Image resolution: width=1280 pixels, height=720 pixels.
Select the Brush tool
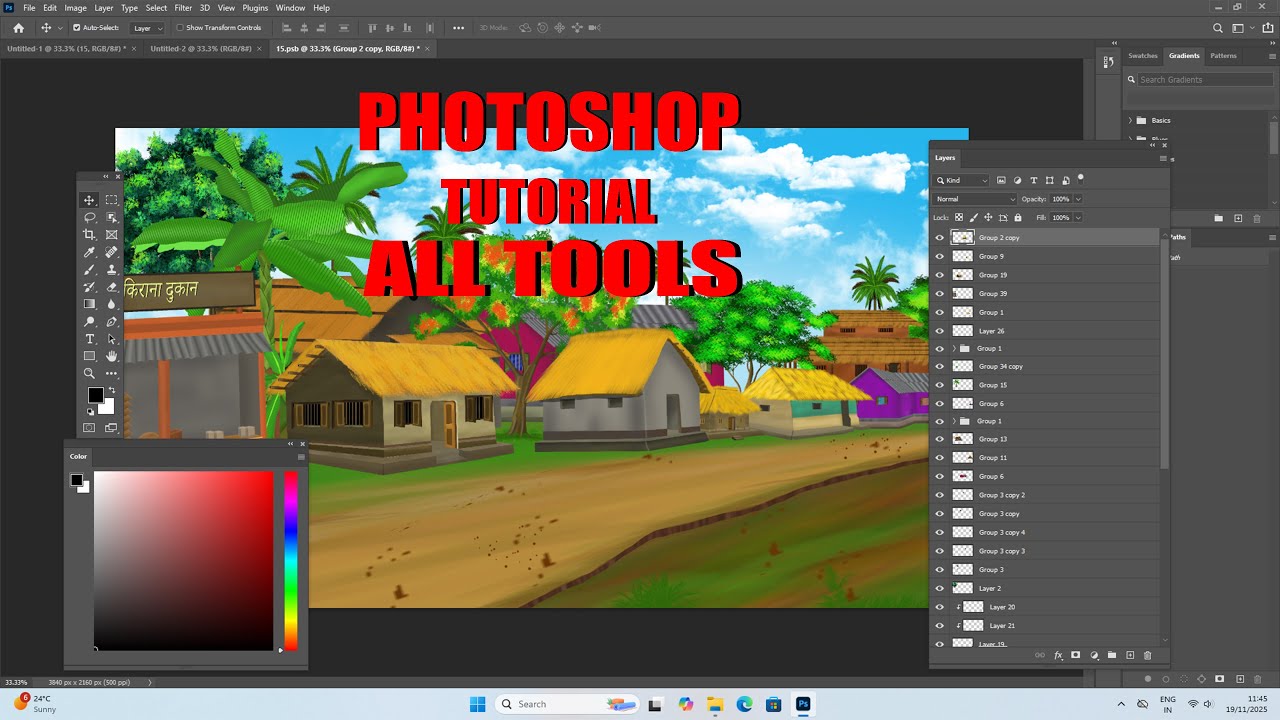coord(90,269)
